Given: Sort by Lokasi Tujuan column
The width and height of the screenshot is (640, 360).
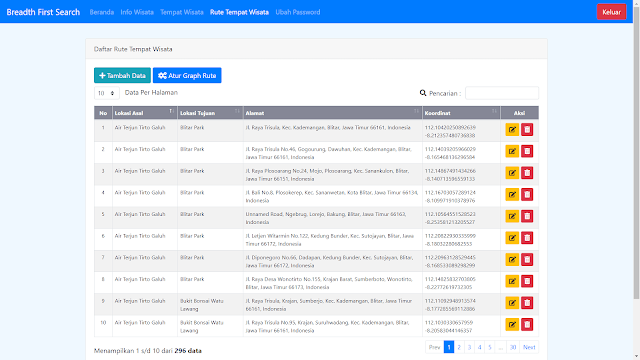Looking at the screenshot, I should pos(210,113).
